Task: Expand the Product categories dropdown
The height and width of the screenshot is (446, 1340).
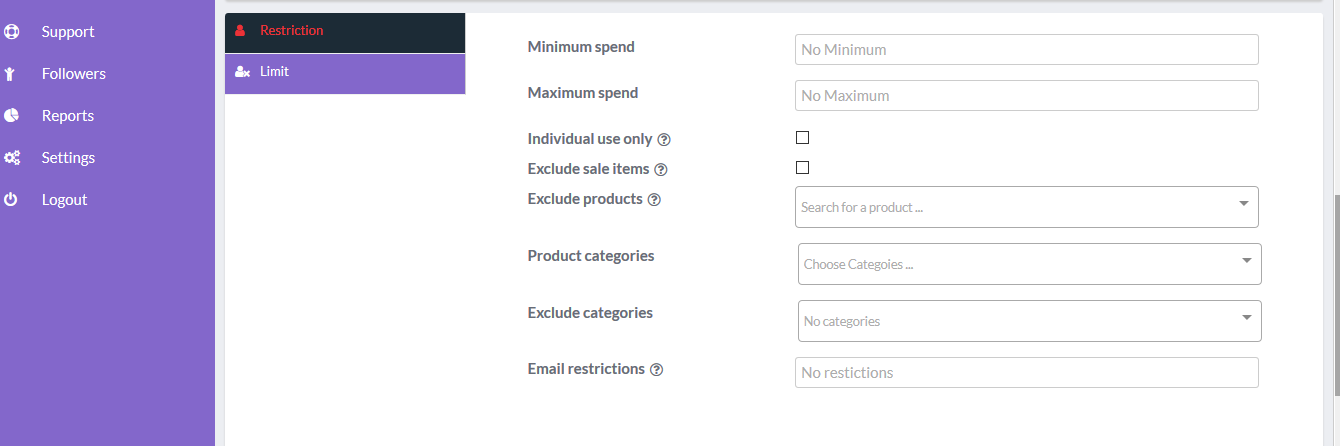Action: pyautogui.click(x=1029, y=264)
